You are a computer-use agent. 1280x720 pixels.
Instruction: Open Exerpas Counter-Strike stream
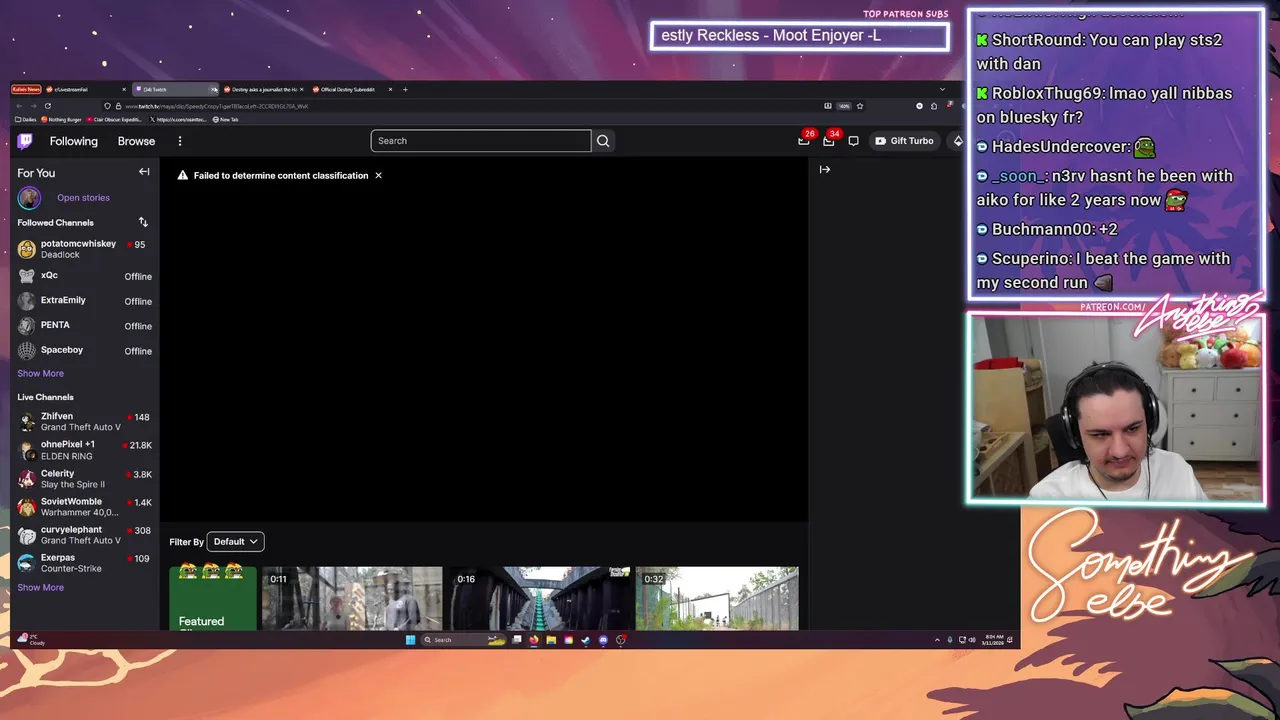85,563
